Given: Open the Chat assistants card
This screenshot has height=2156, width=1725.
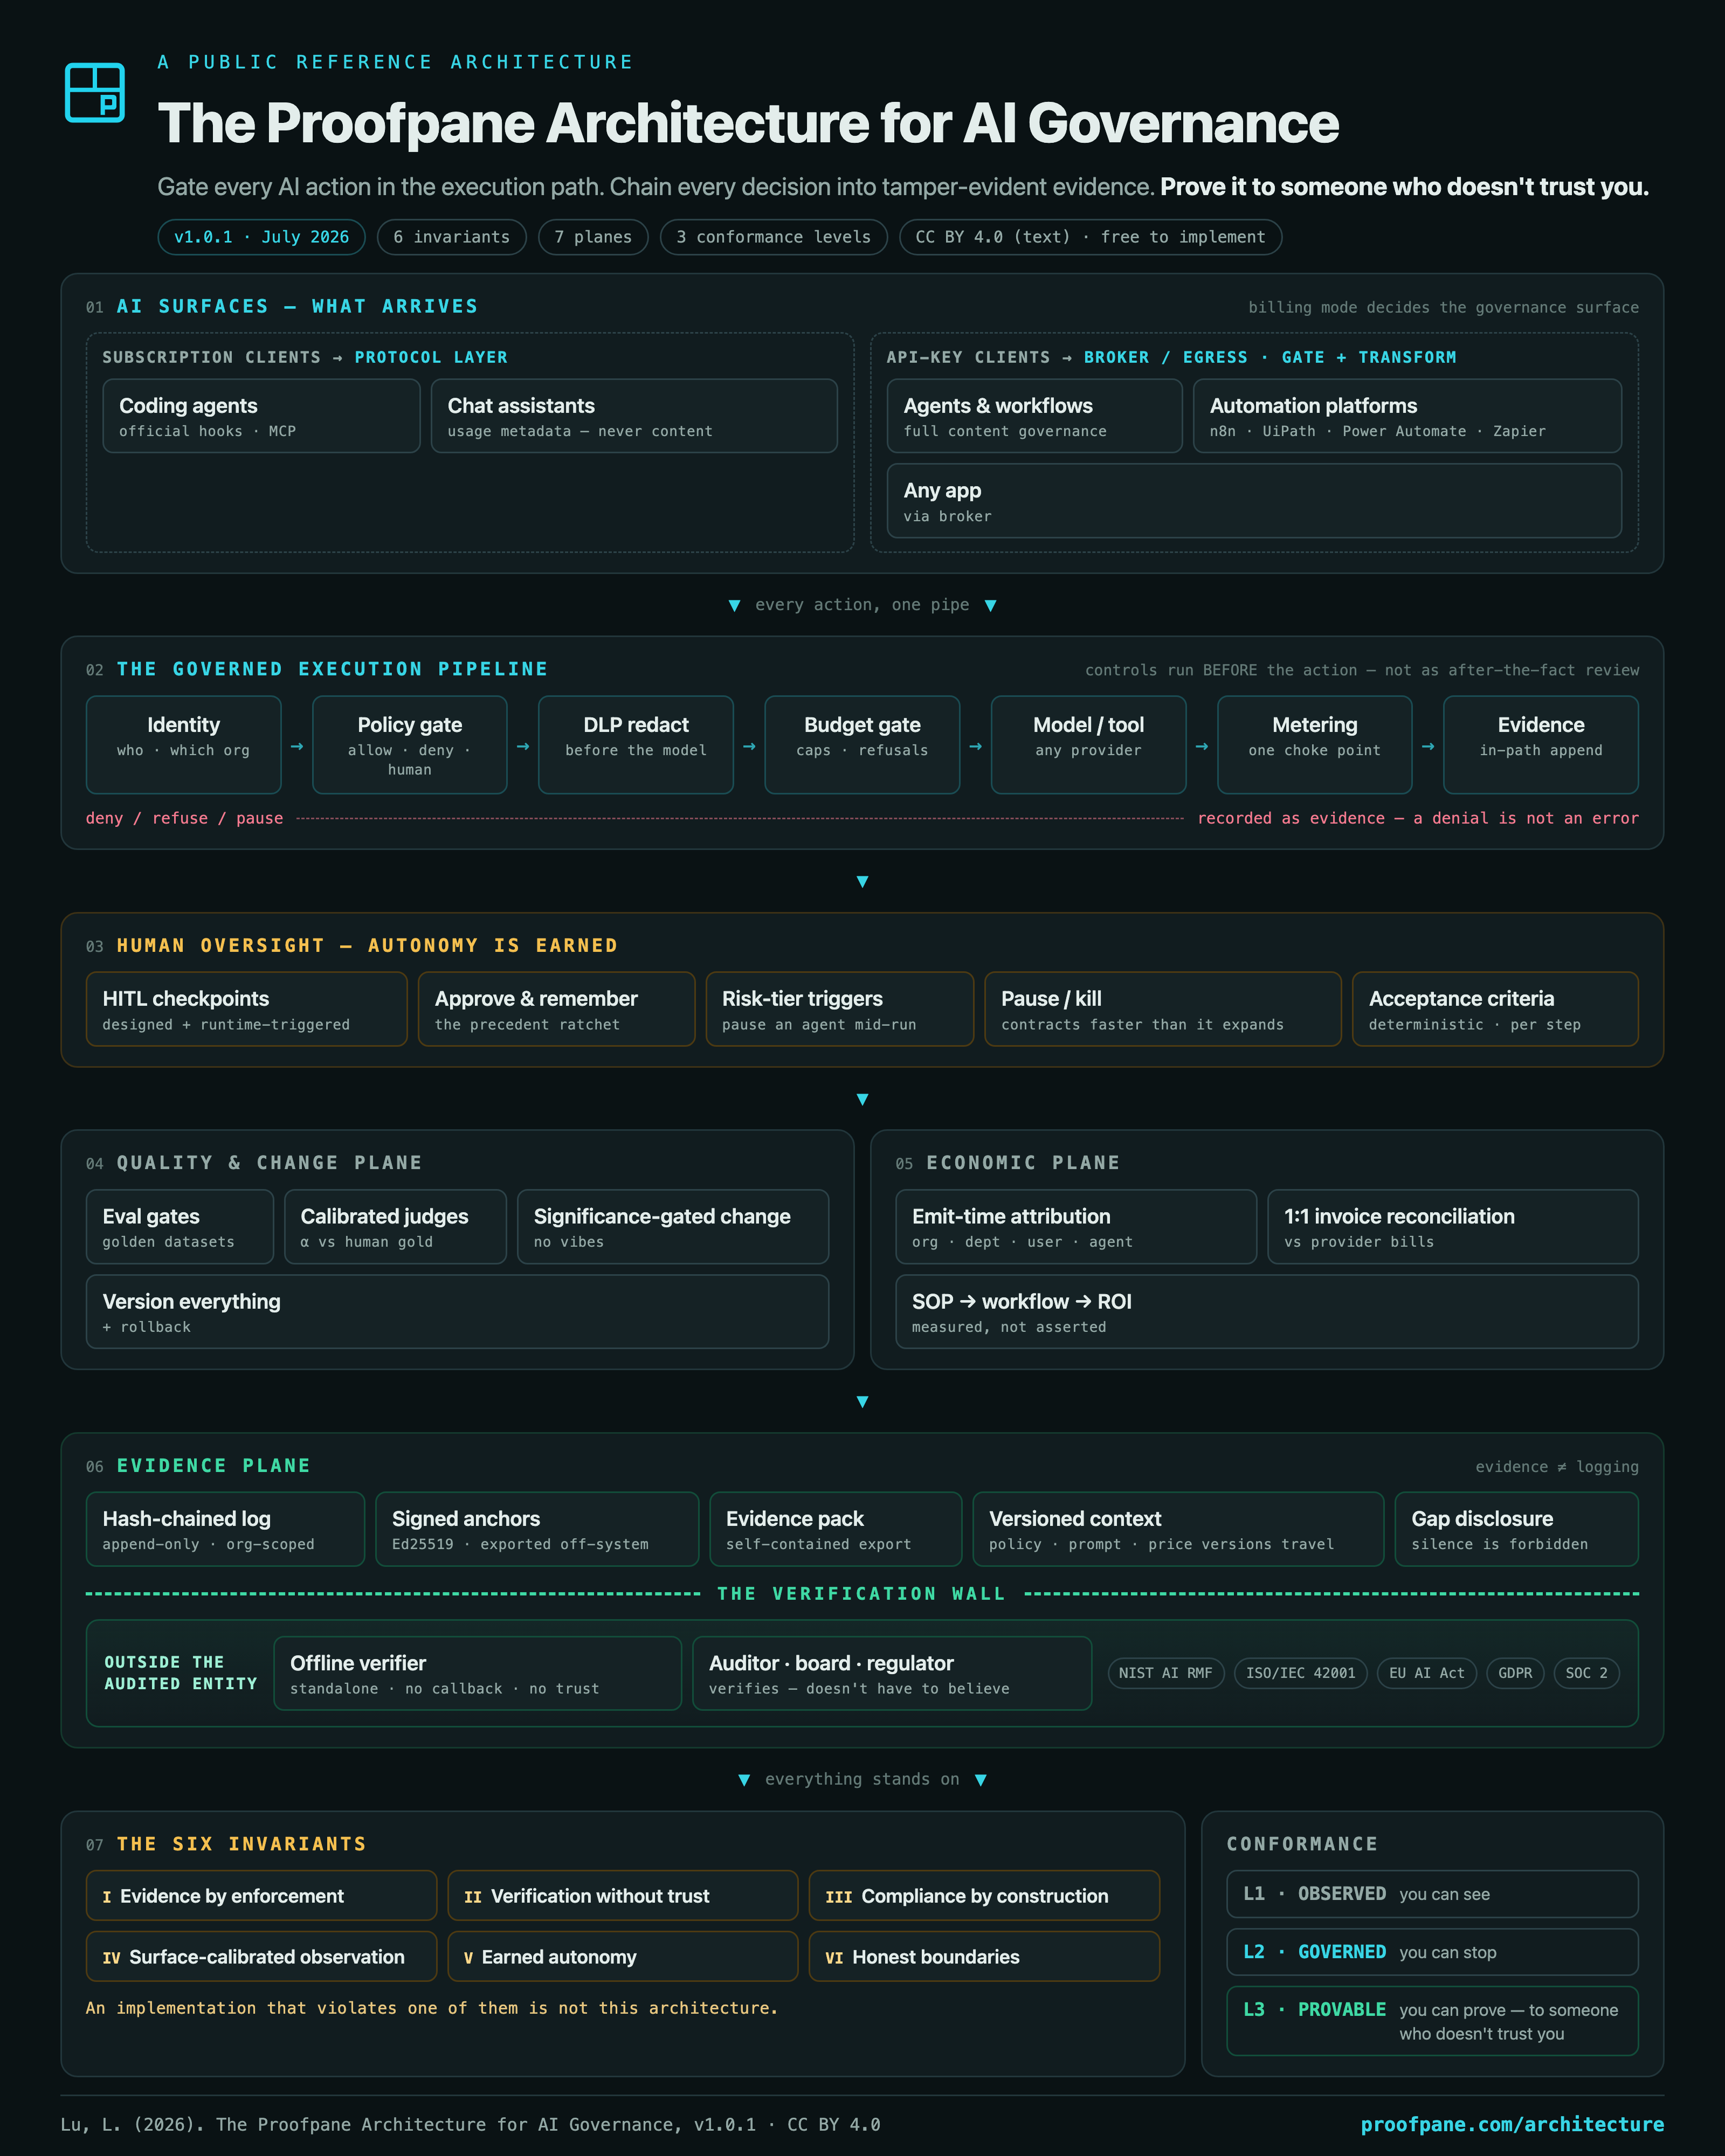Looking at the screenshot, I should [634, 416].
